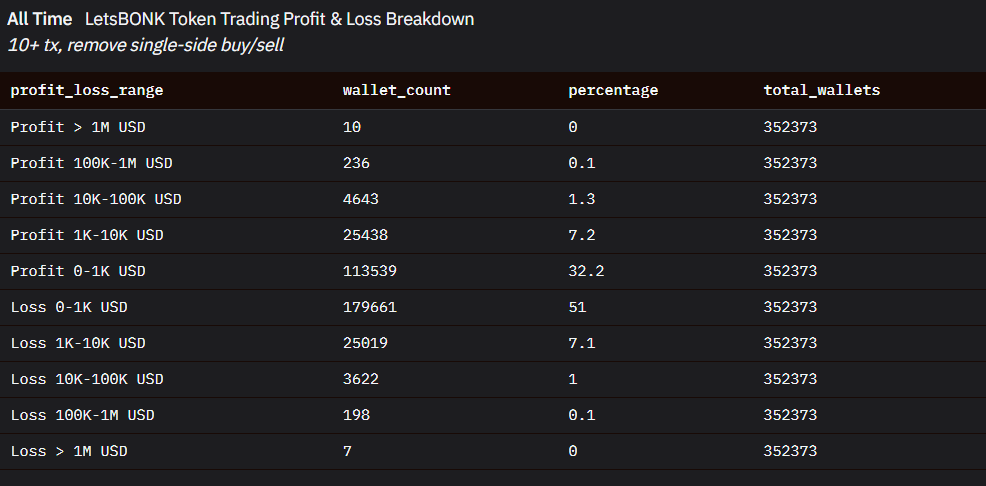The width and height of the screenshot is (986, 486).
Task: Select total_wallets 352373 in Profit 1K-10K row
Action: (x=790, y=235)
